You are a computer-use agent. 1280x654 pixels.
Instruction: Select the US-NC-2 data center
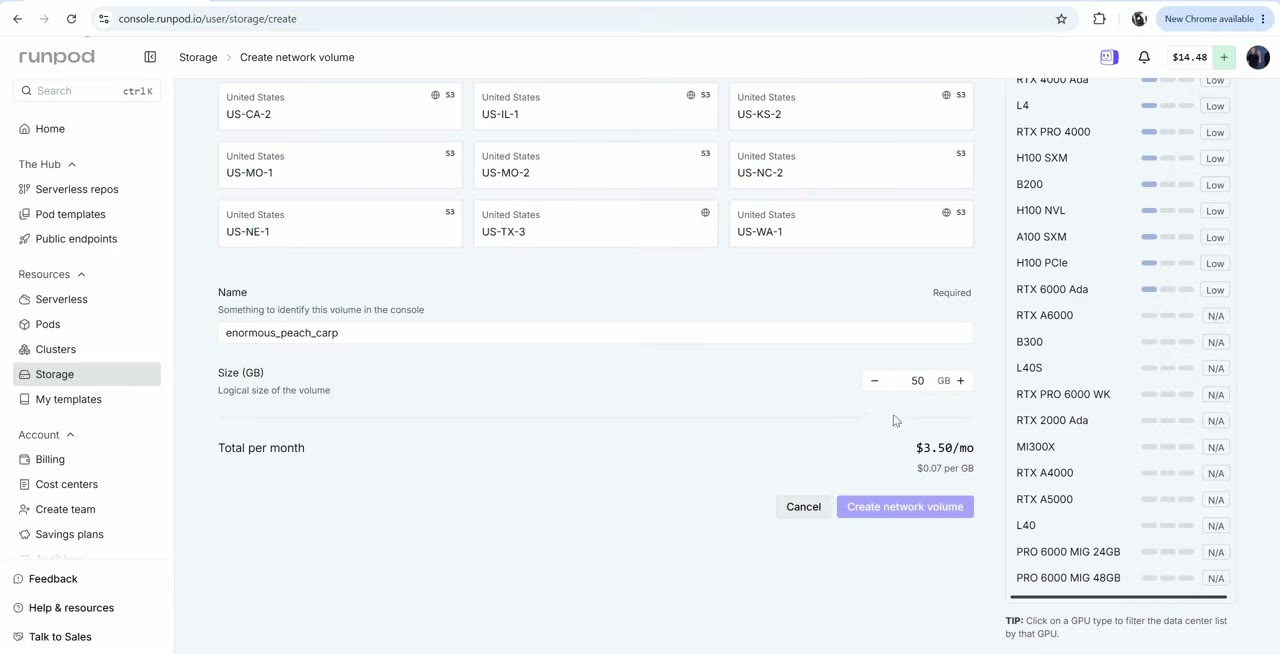[851, 165]
